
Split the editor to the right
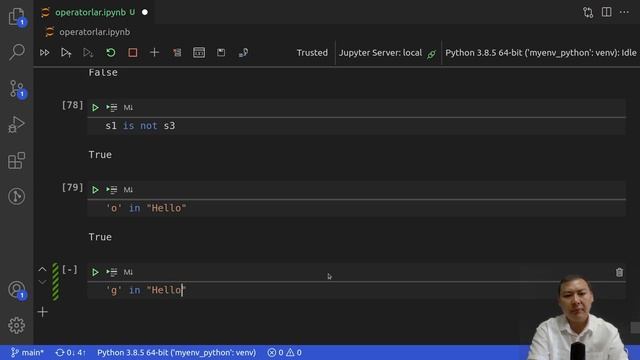coord(607,12)
